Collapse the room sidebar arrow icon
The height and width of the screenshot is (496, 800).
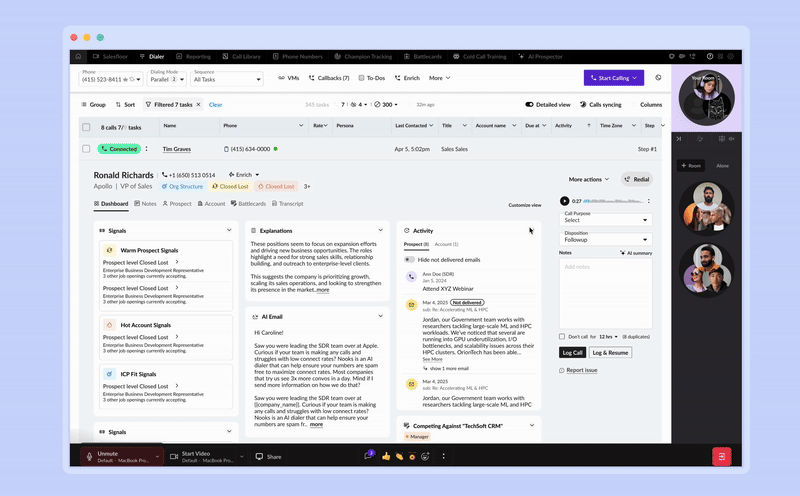[x=679, y=139]
